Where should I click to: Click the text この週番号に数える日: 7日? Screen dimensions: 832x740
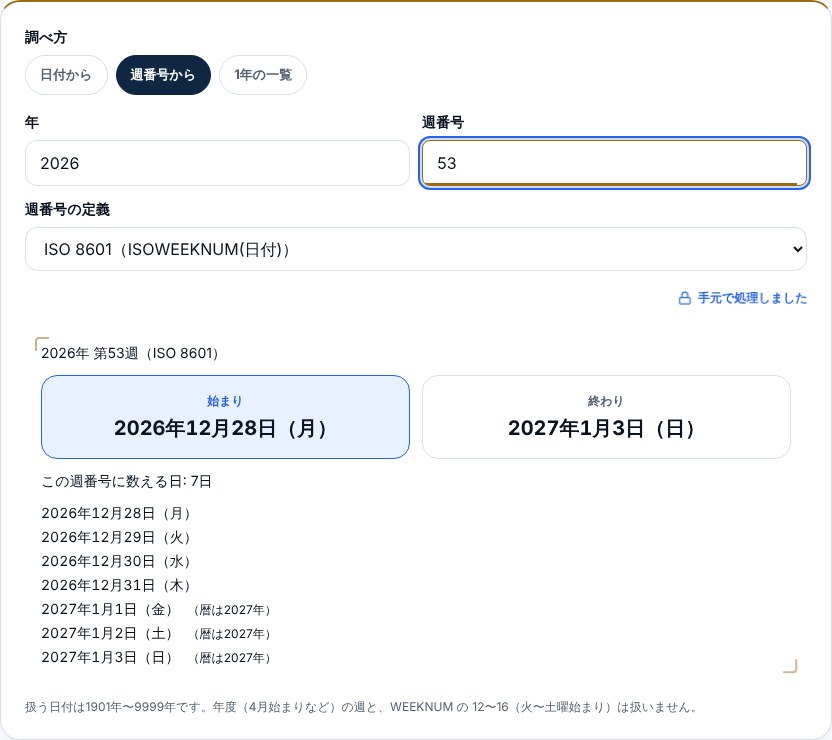(127, 482)
